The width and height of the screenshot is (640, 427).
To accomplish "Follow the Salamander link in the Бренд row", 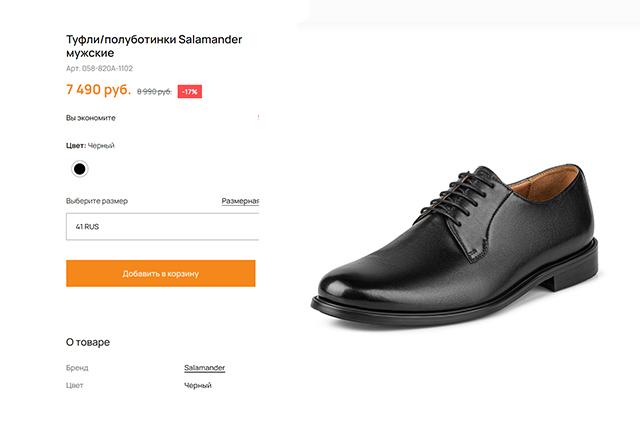I will click(x=204, y=368).
